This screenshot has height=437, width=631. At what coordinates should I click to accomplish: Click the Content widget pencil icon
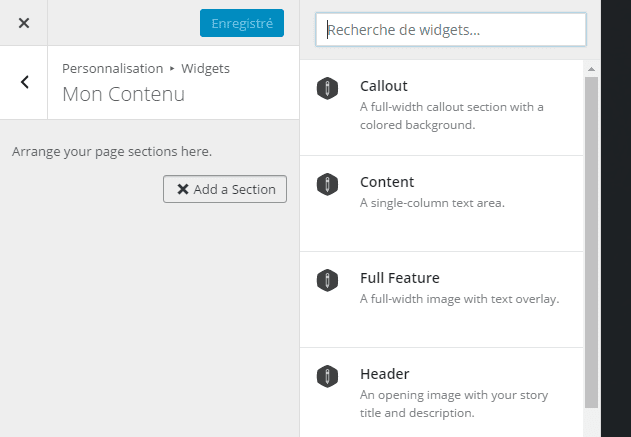click(x=327, y=184)
